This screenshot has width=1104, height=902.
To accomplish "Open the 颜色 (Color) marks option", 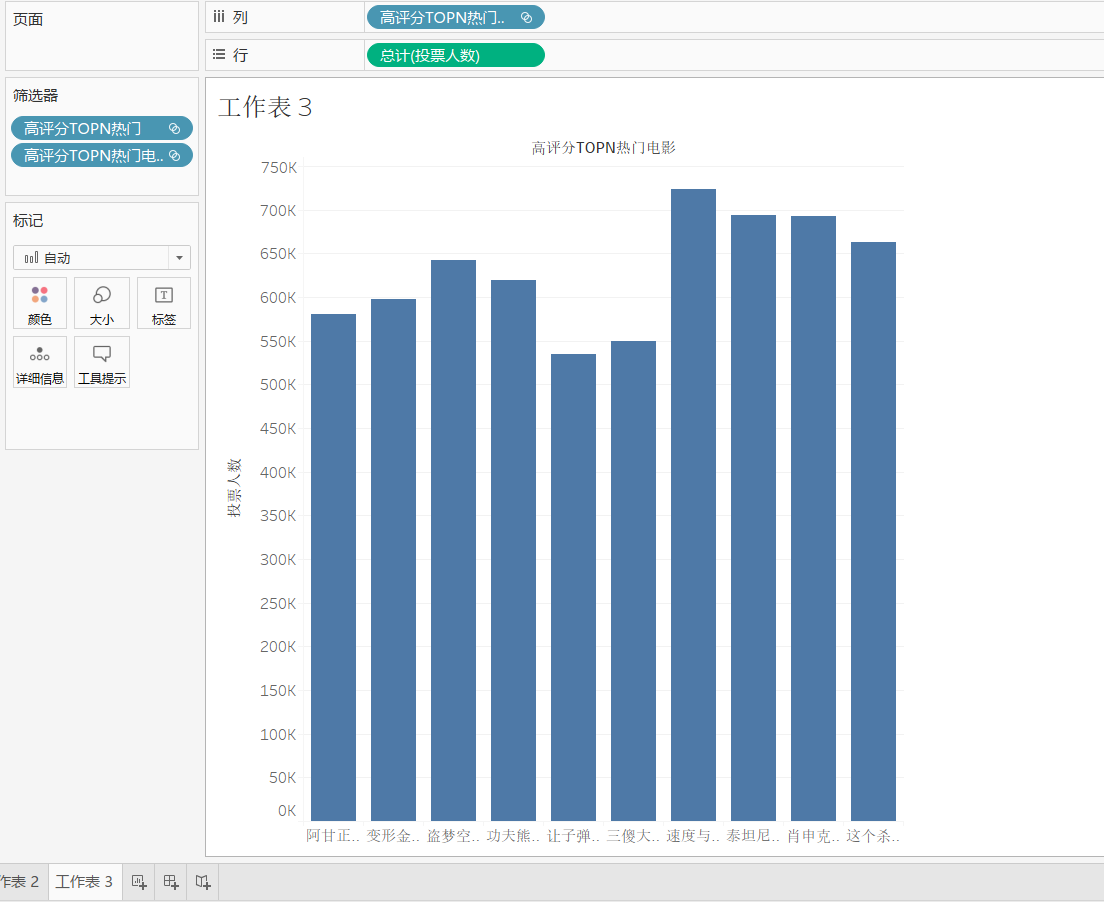I will (40, 304).
